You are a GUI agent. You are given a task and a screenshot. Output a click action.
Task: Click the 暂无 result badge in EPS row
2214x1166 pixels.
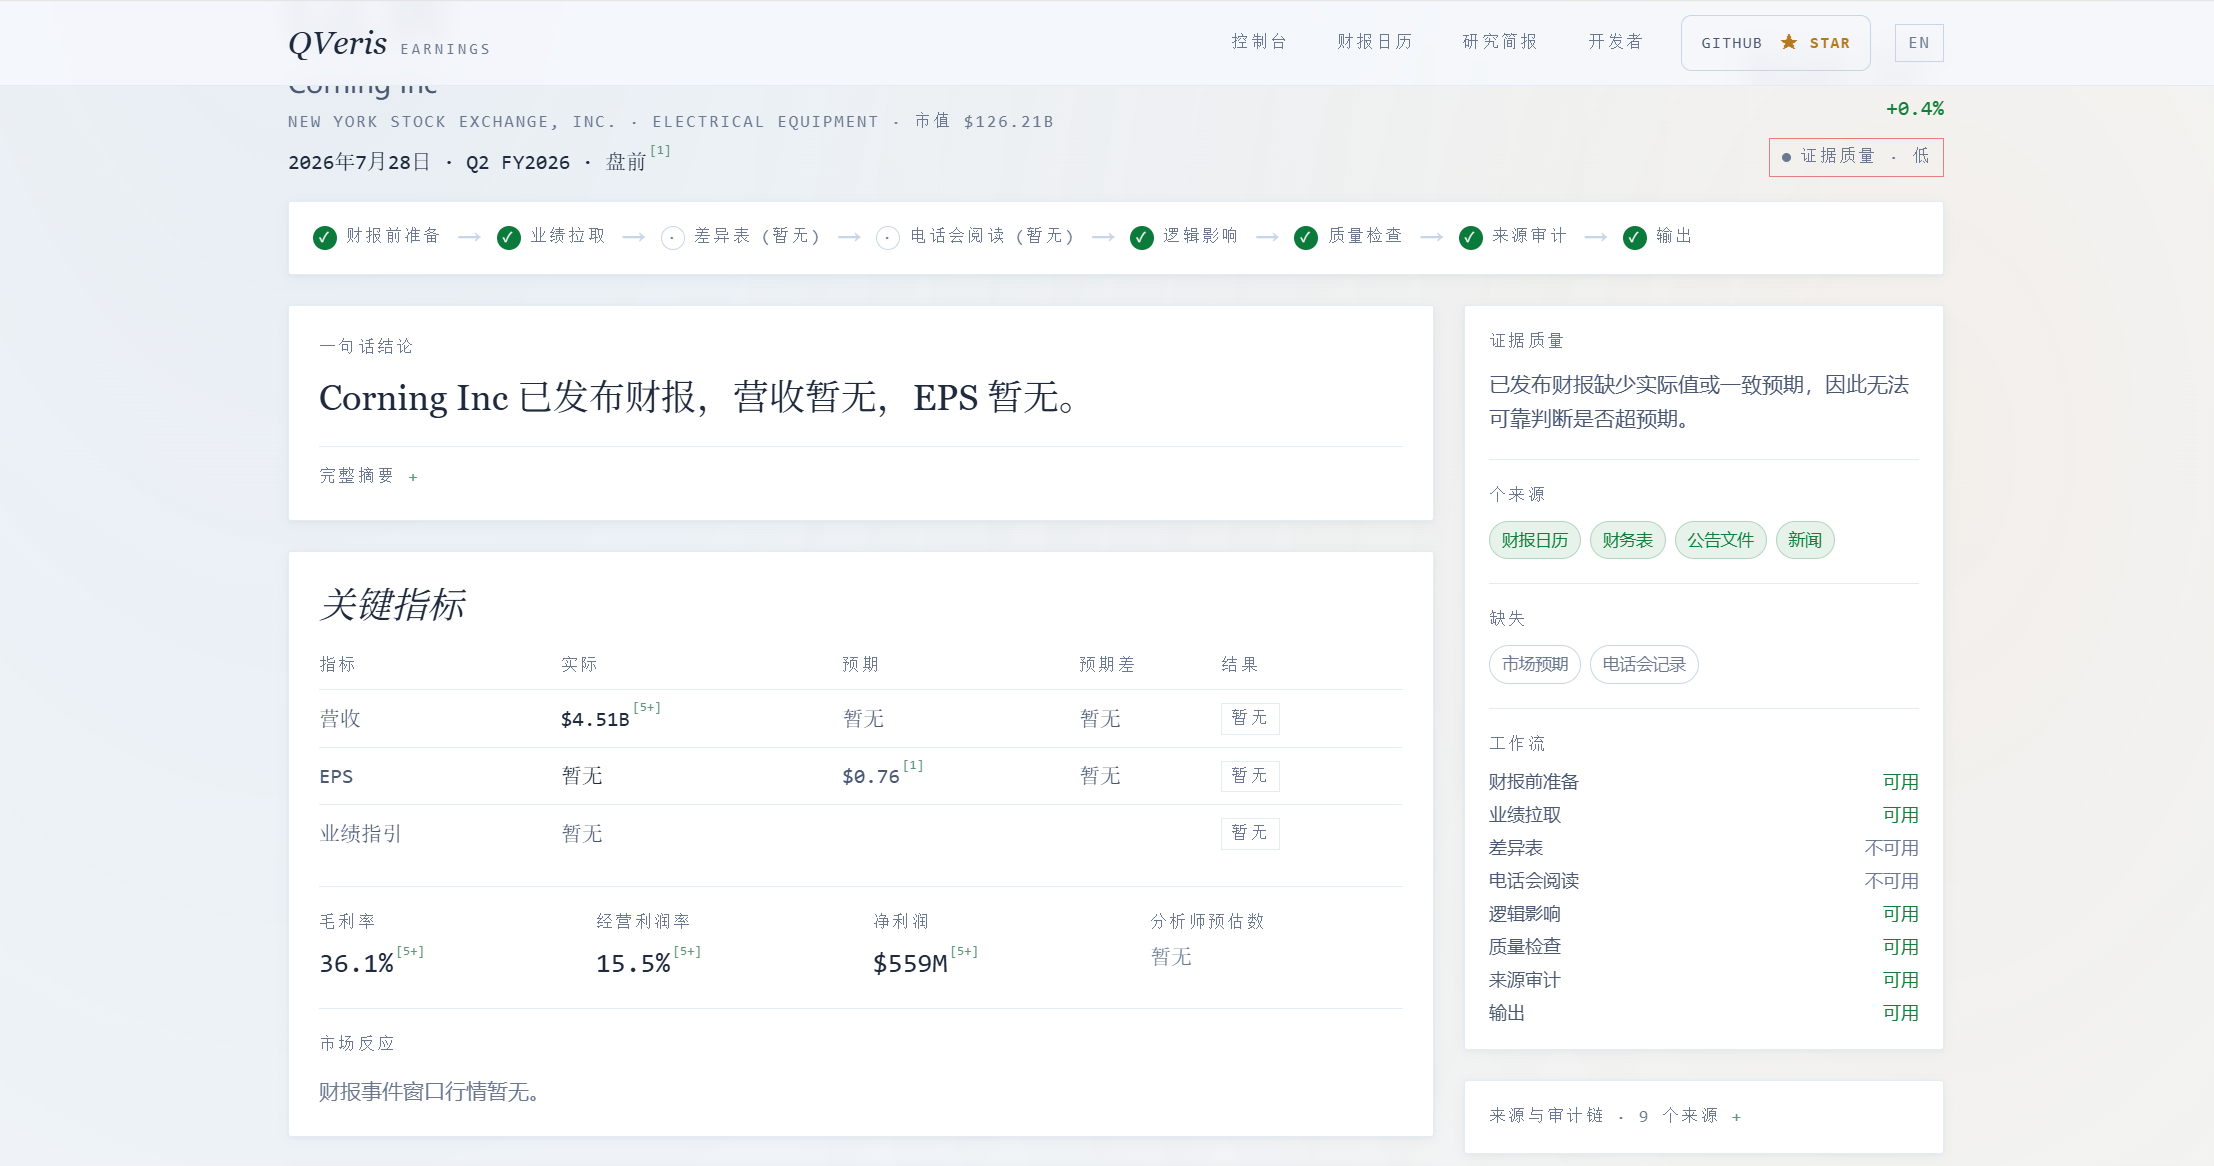point(1250,776)
